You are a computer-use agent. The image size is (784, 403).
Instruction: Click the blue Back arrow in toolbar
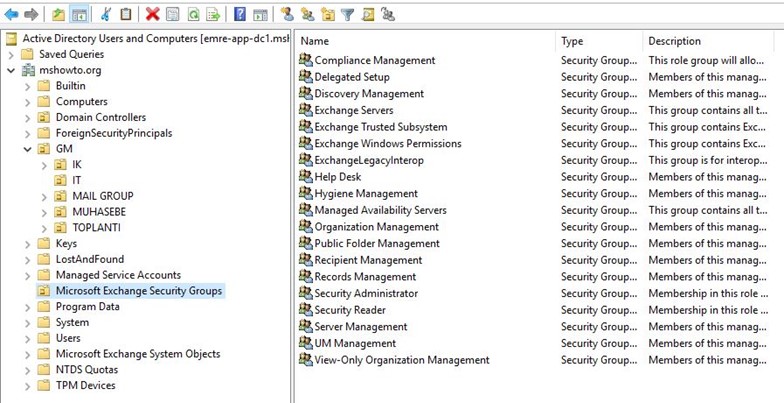12,14
